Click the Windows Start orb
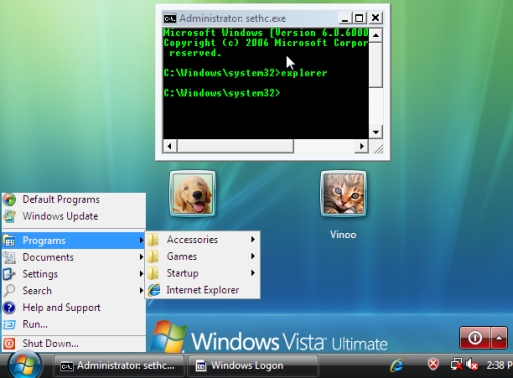The height and width of the screenshot is (378, 513). pyautogui.click(x=25, y=365)
